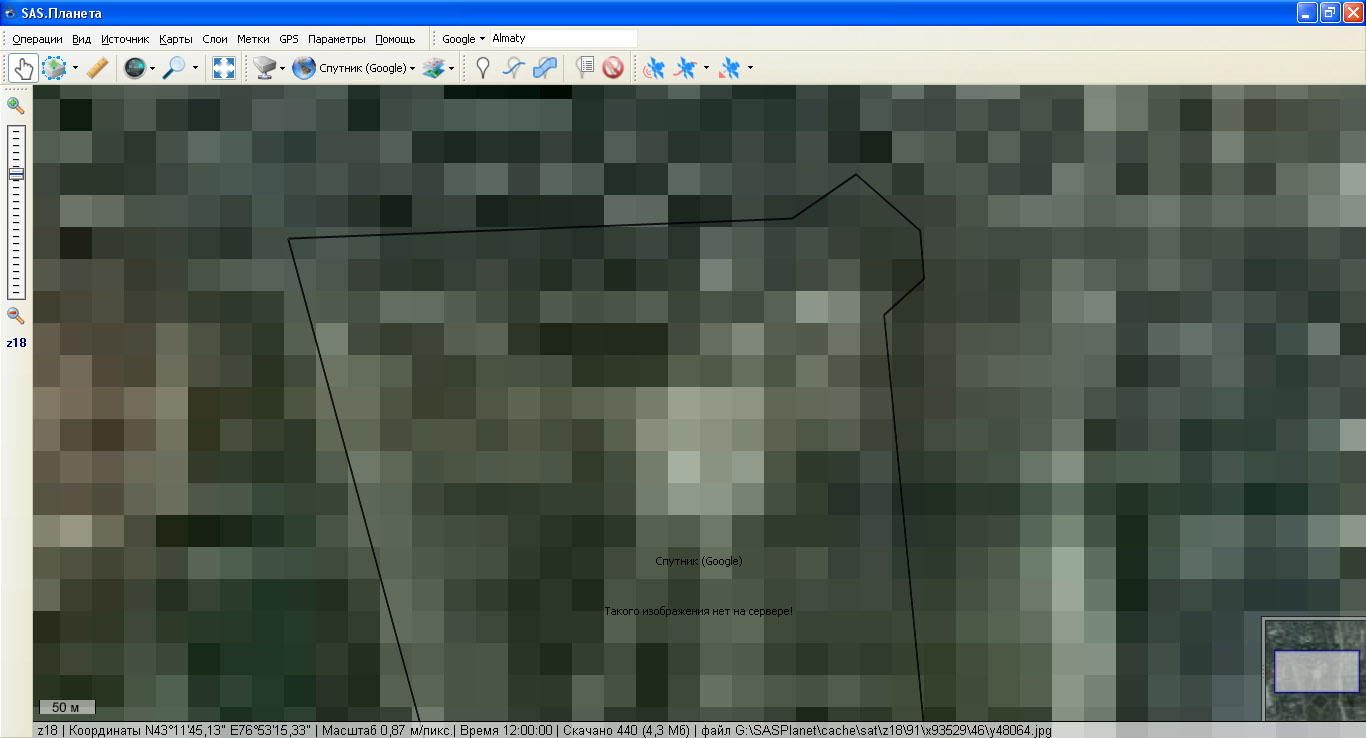The height and width of the screenshot is (738, 1366).
Task: Click the zoom in magnifier above slider
Action: (16, 105)
